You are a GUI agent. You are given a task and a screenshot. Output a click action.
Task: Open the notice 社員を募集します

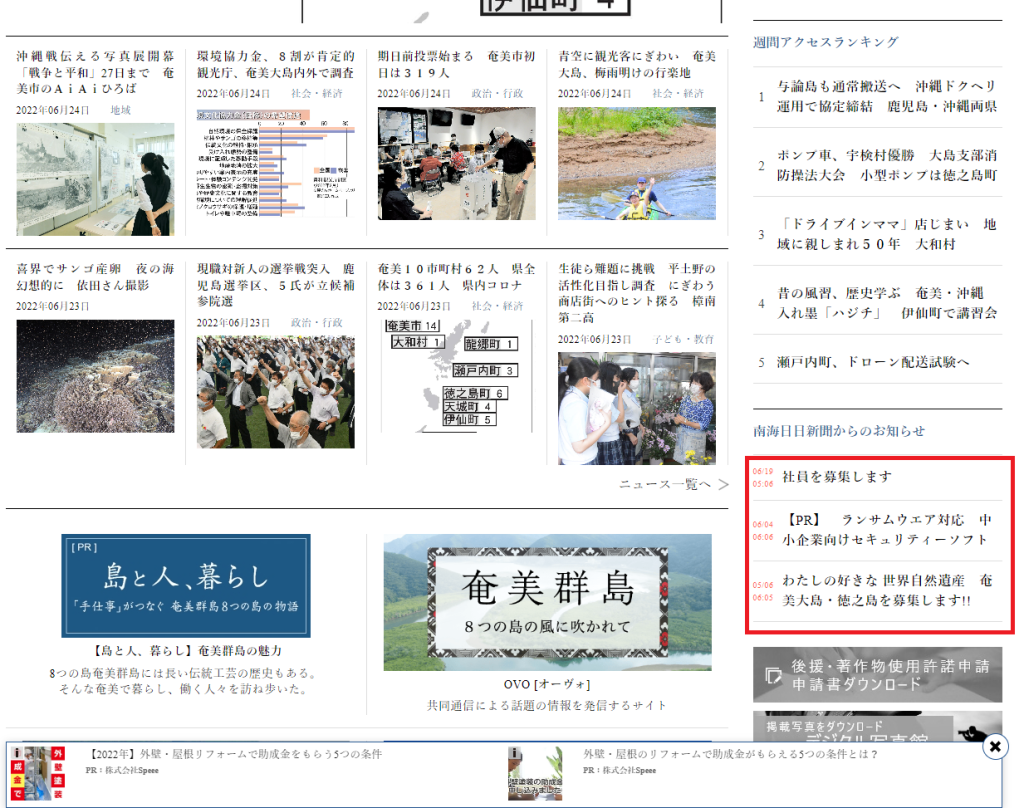[x=837, y=477]
